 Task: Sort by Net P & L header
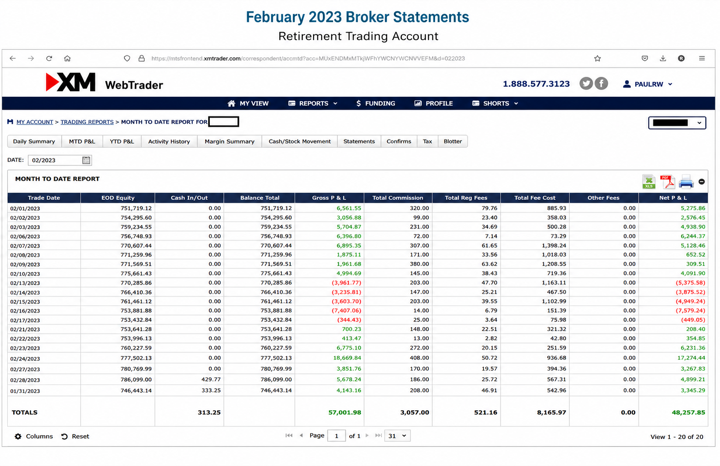tap(673, 198)
